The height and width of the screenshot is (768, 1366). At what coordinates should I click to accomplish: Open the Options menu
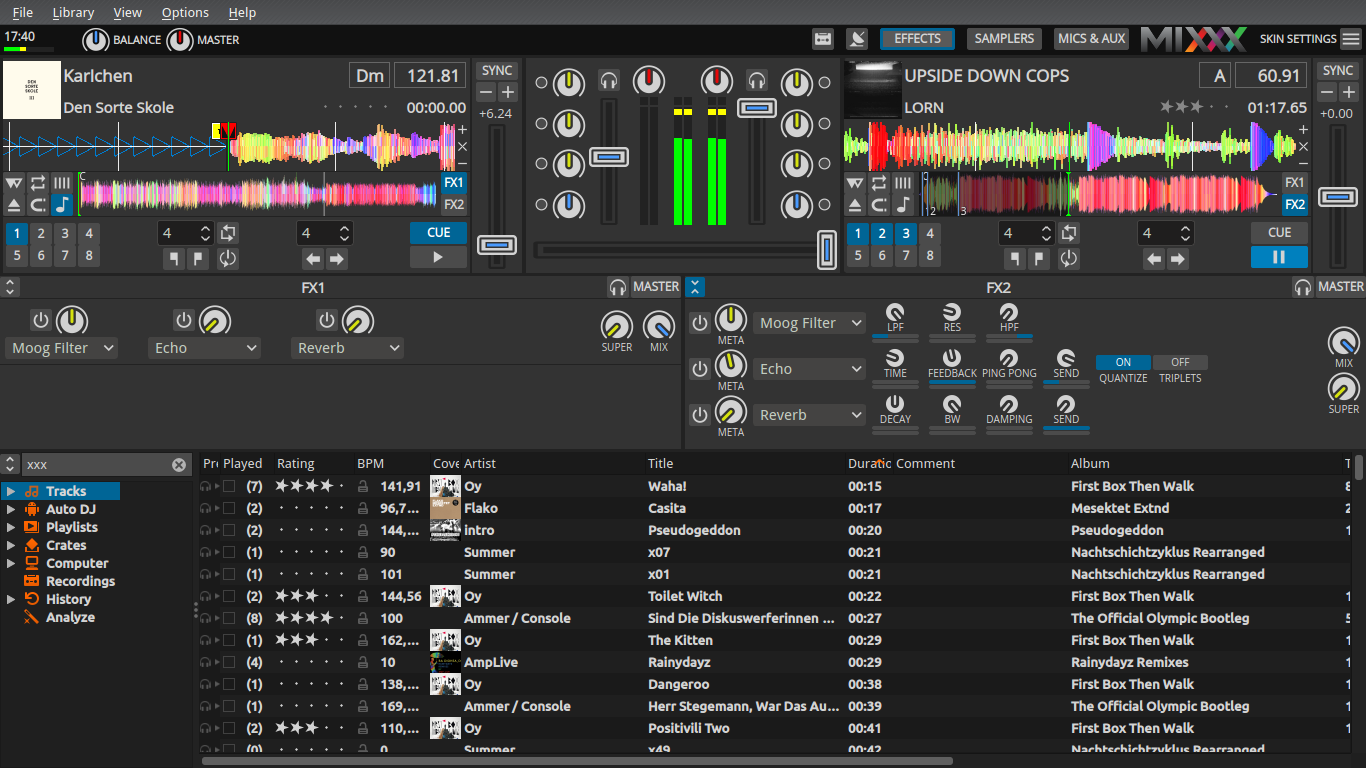[185, 12]
